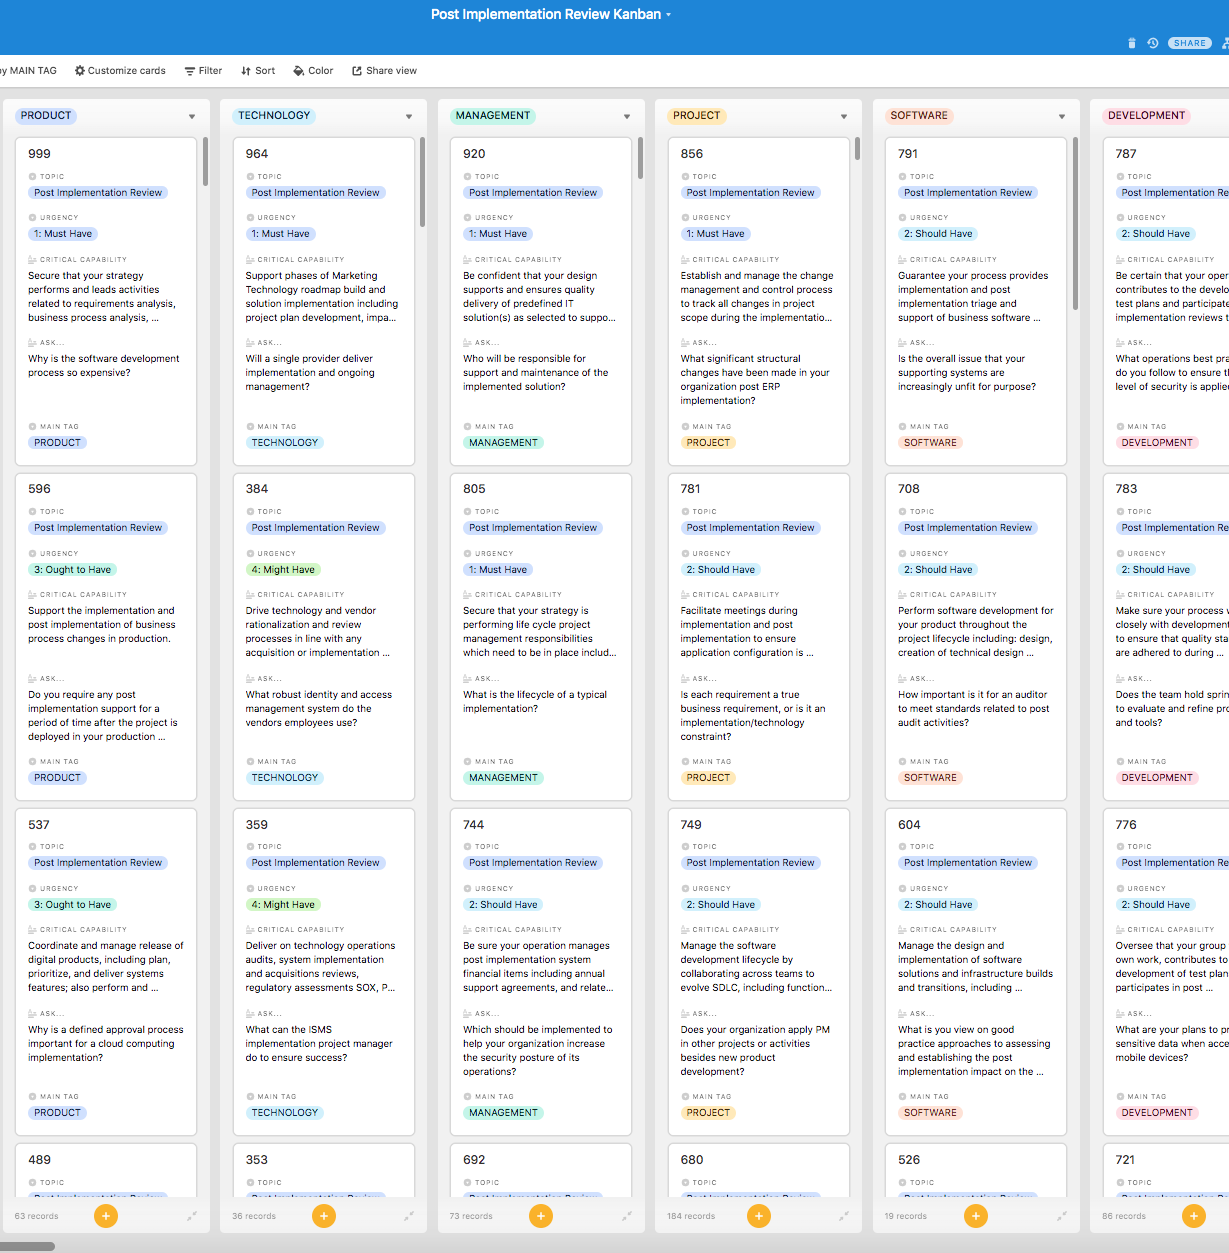Open the trash bin icon
This screenshot has height=1253, width=1229.
(x=1132, y=43)
